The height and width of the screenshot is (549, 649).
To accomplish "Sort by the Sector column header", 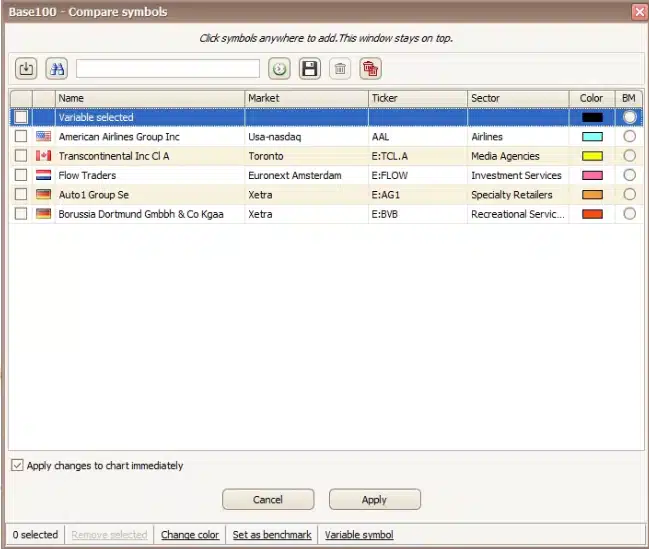I will click(x=518, y=98).
